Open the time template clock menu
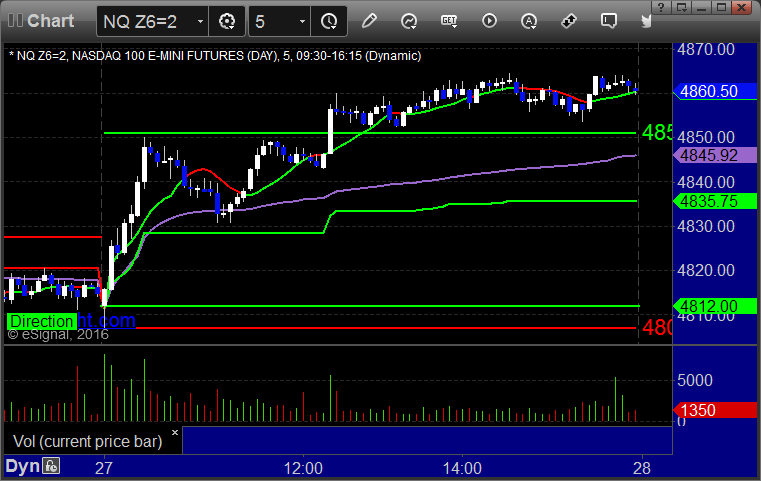 click(x=329, y=21)
